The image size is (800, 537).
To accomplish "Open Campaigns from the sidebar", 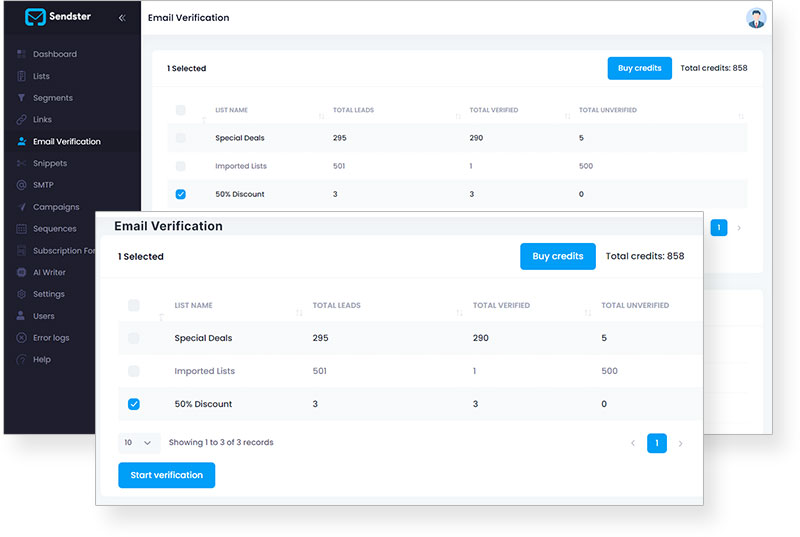I will (x=56, y=207).
